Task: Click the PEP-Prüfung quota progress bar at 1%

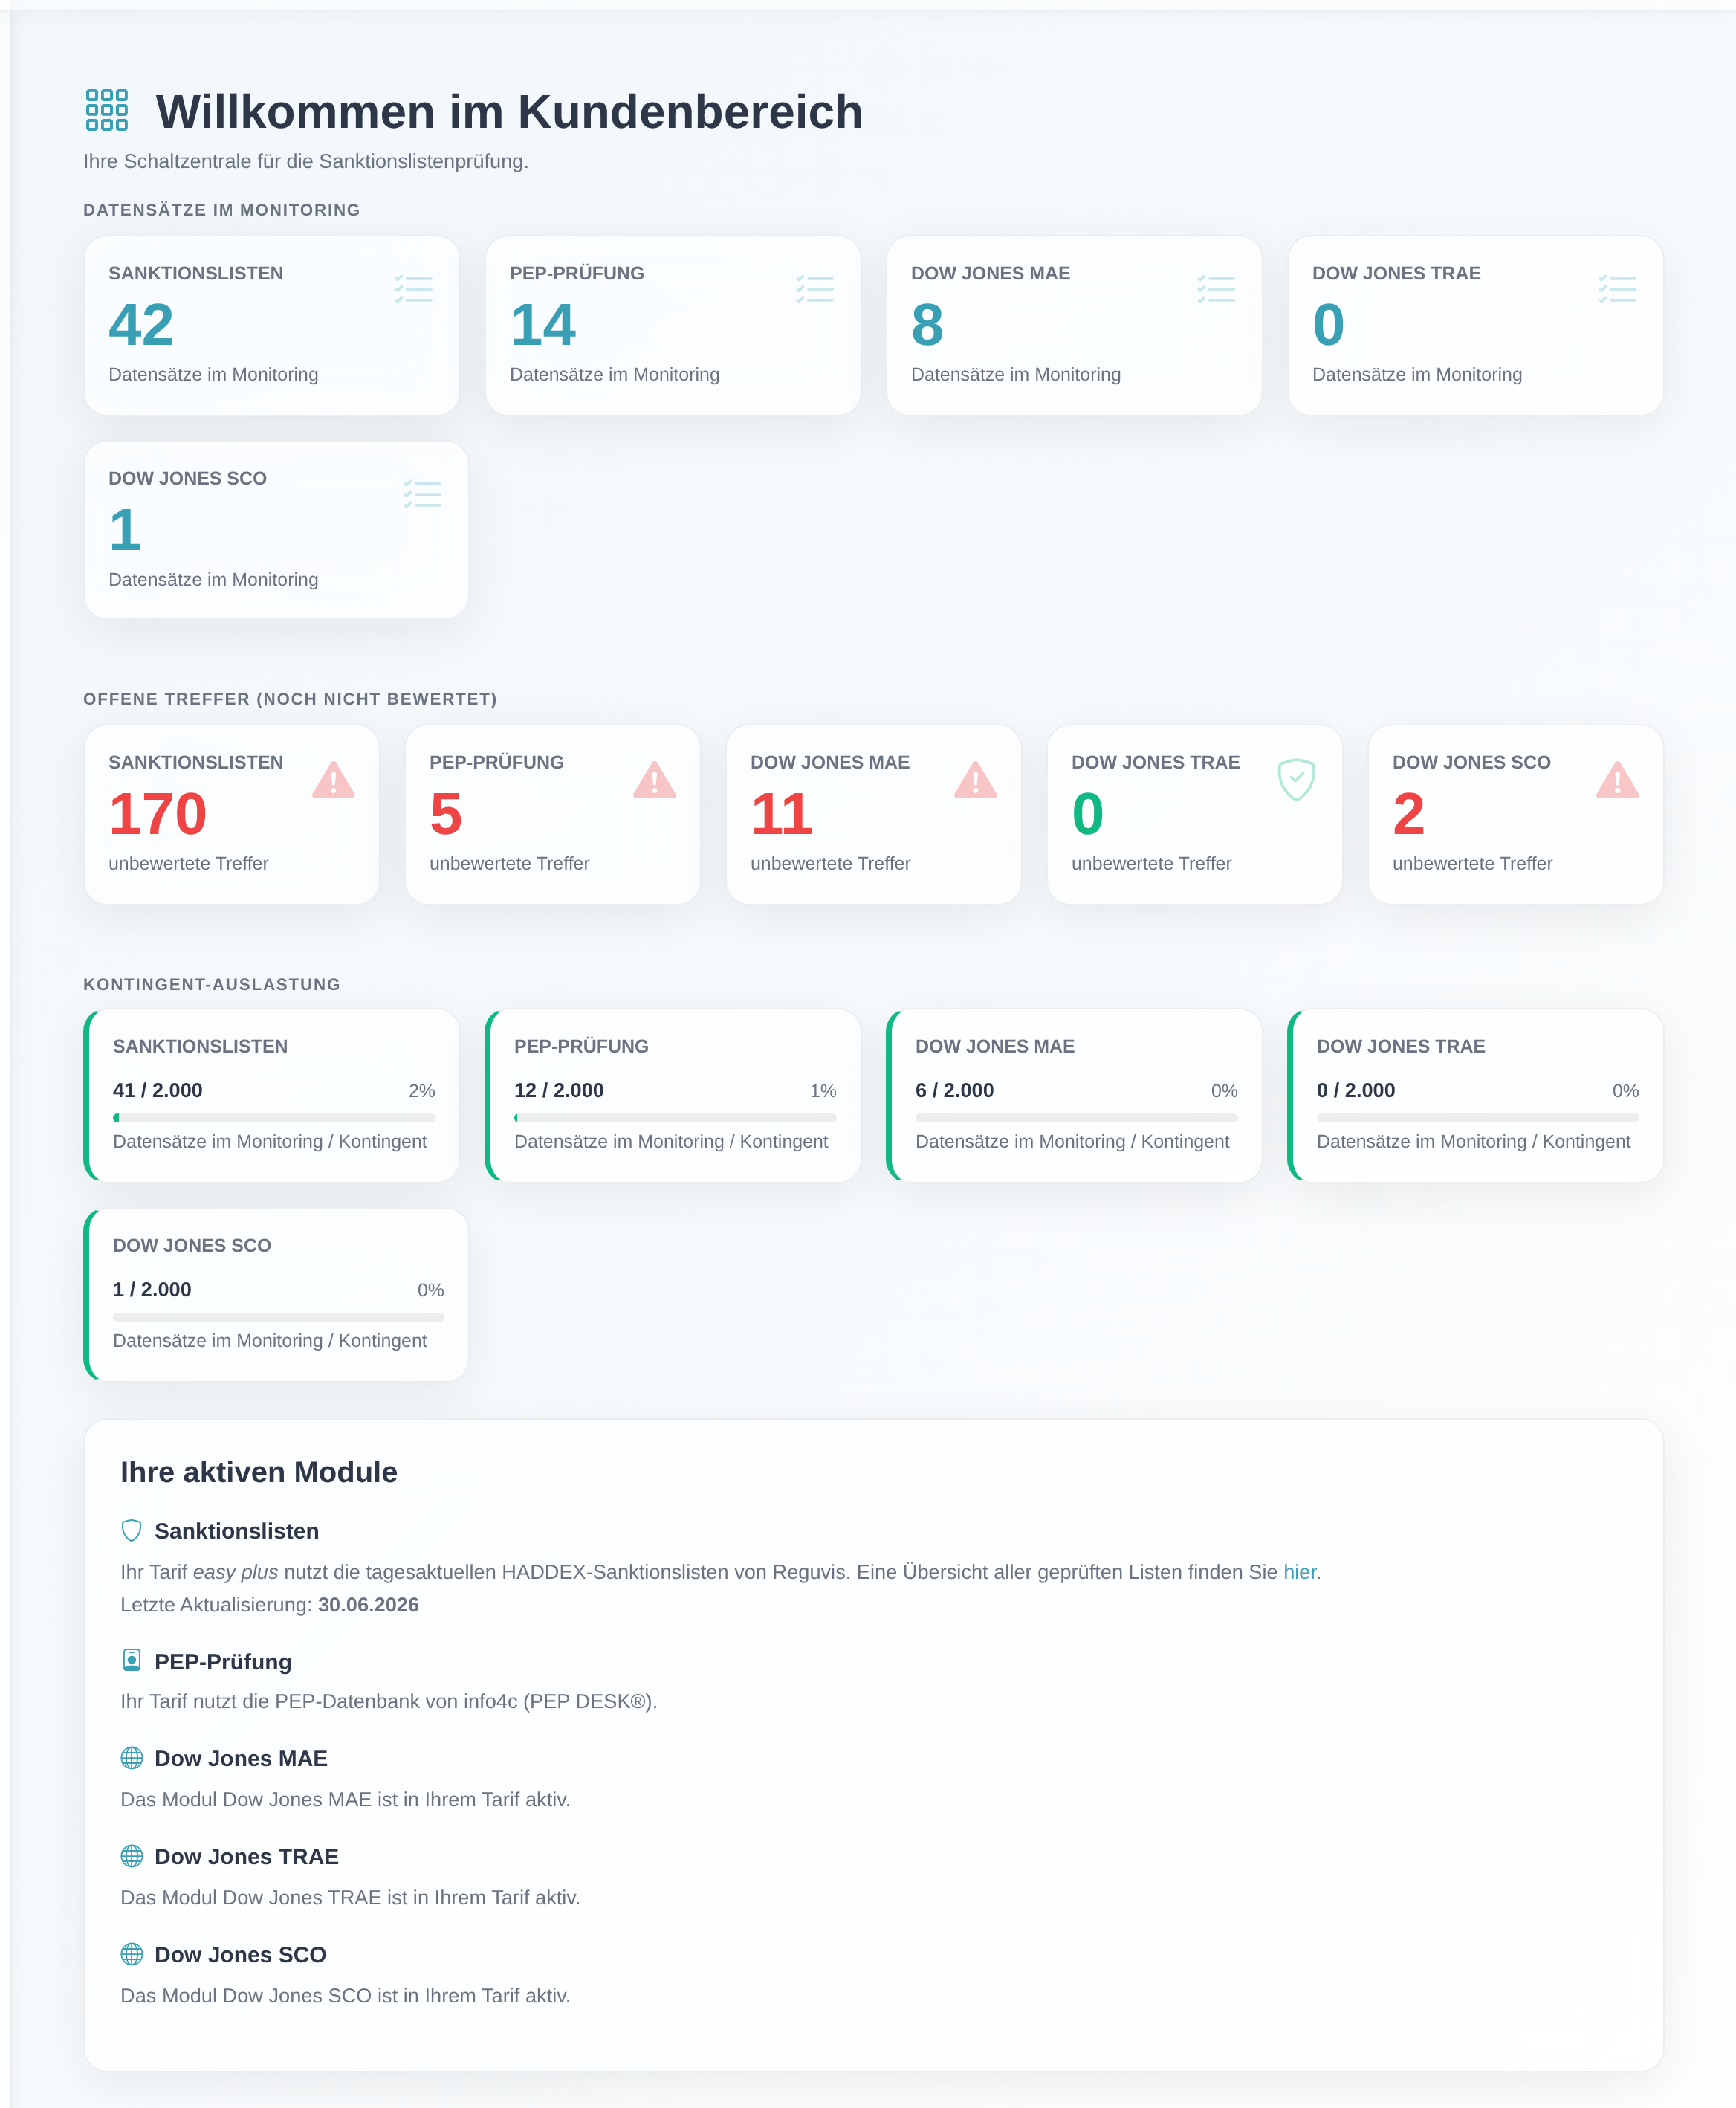Action: pos(675,1118)
